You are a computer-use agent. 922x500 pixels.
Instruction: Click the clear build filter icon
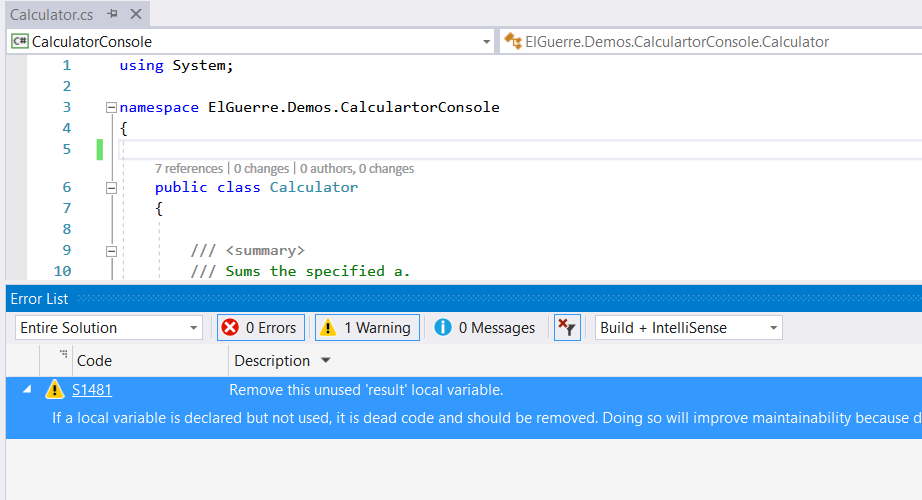tap(566, 328)
